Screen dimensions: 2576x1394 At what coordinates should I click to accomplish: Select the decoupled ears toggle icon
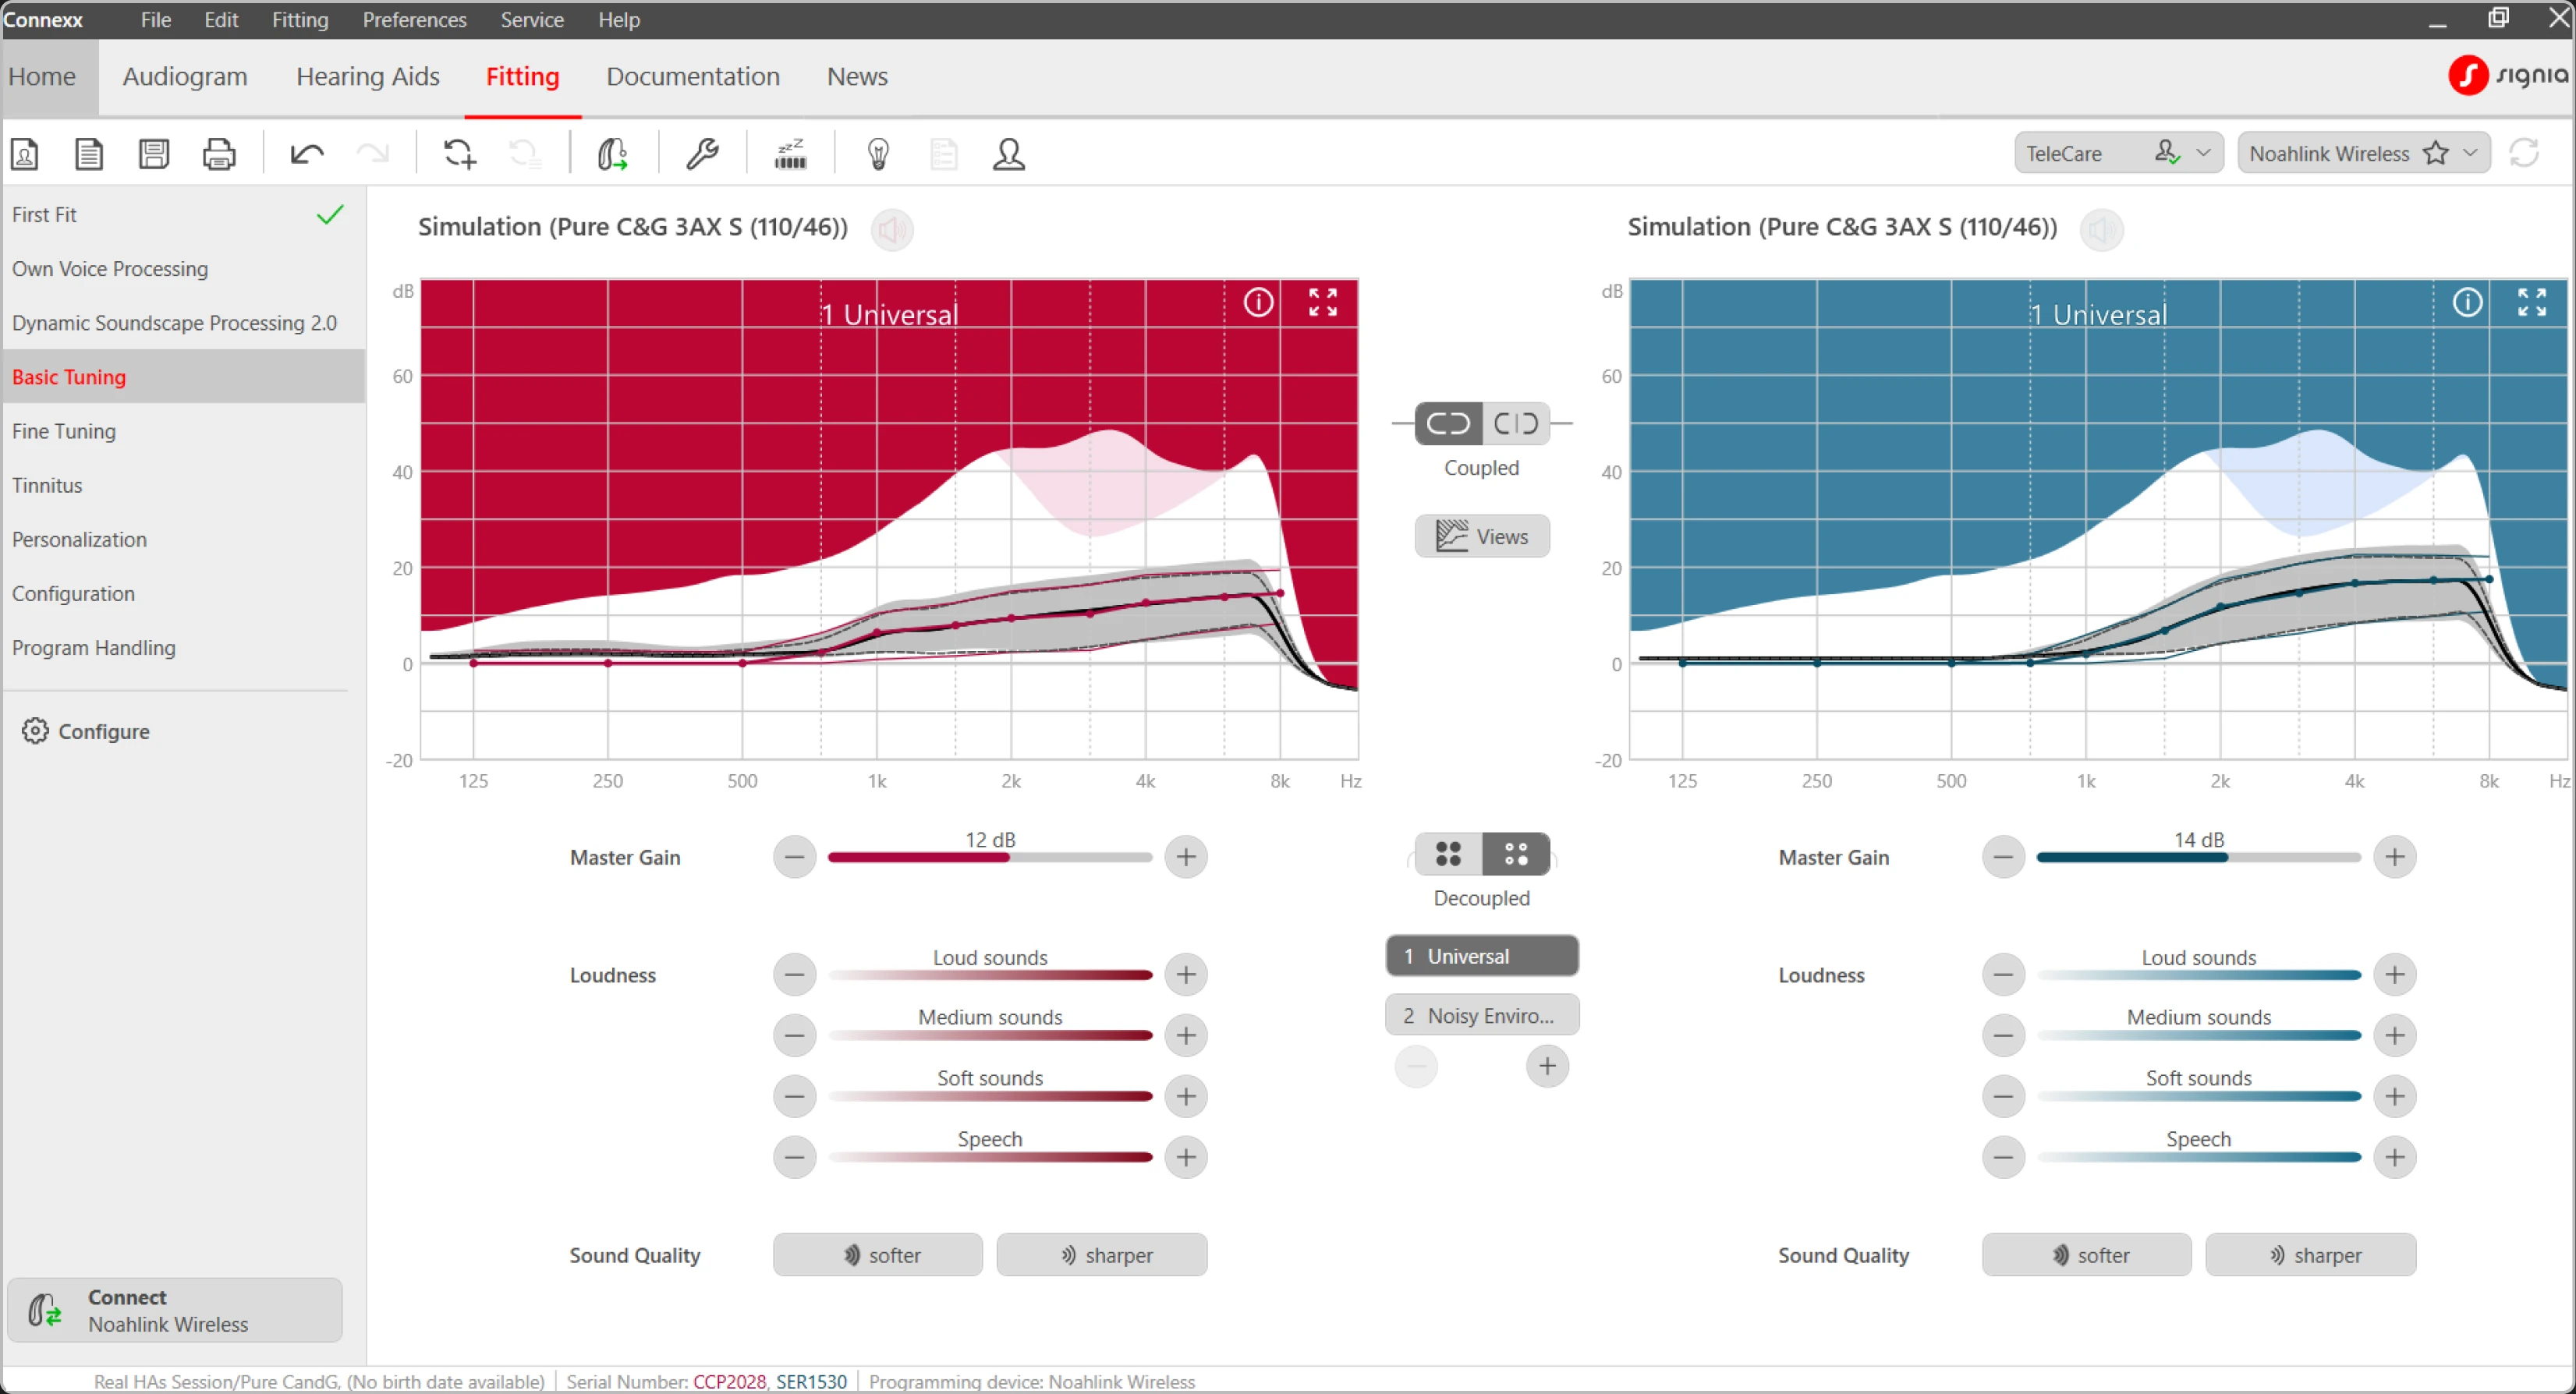point(1516,424)
